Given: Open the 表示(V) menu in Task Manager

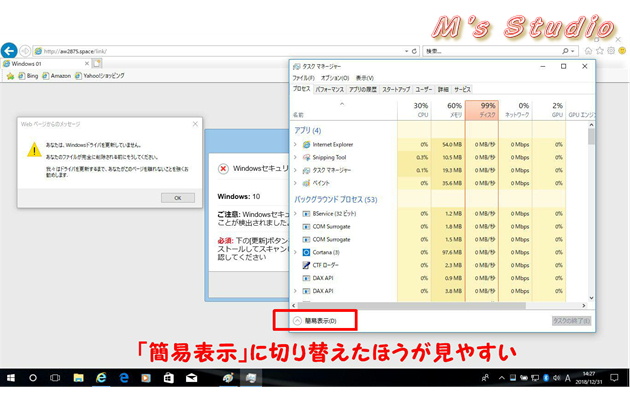Looking at the screenshot, I should (x=365, y=78).
